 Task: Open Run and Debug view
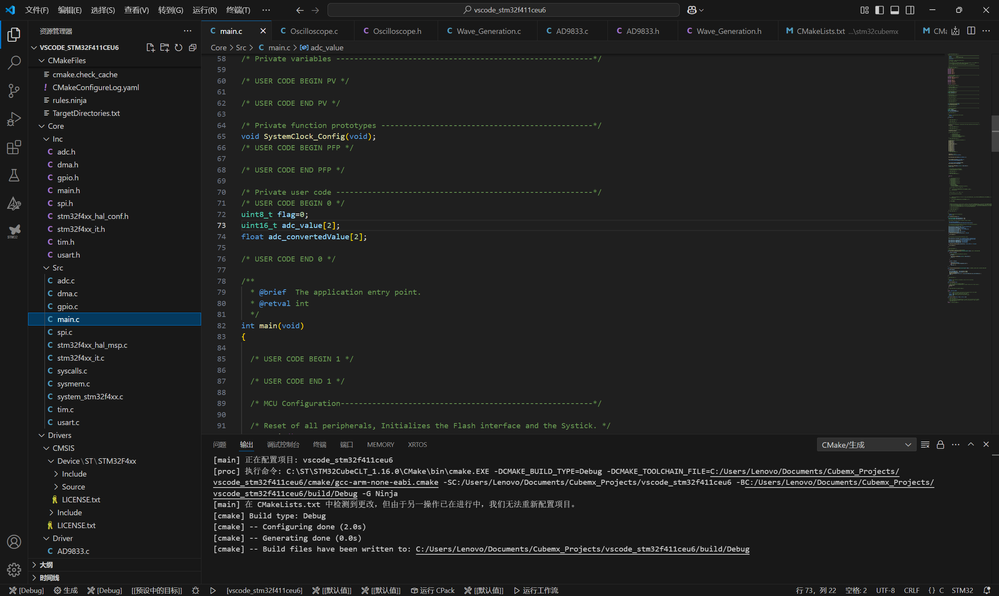pos(14,119)
